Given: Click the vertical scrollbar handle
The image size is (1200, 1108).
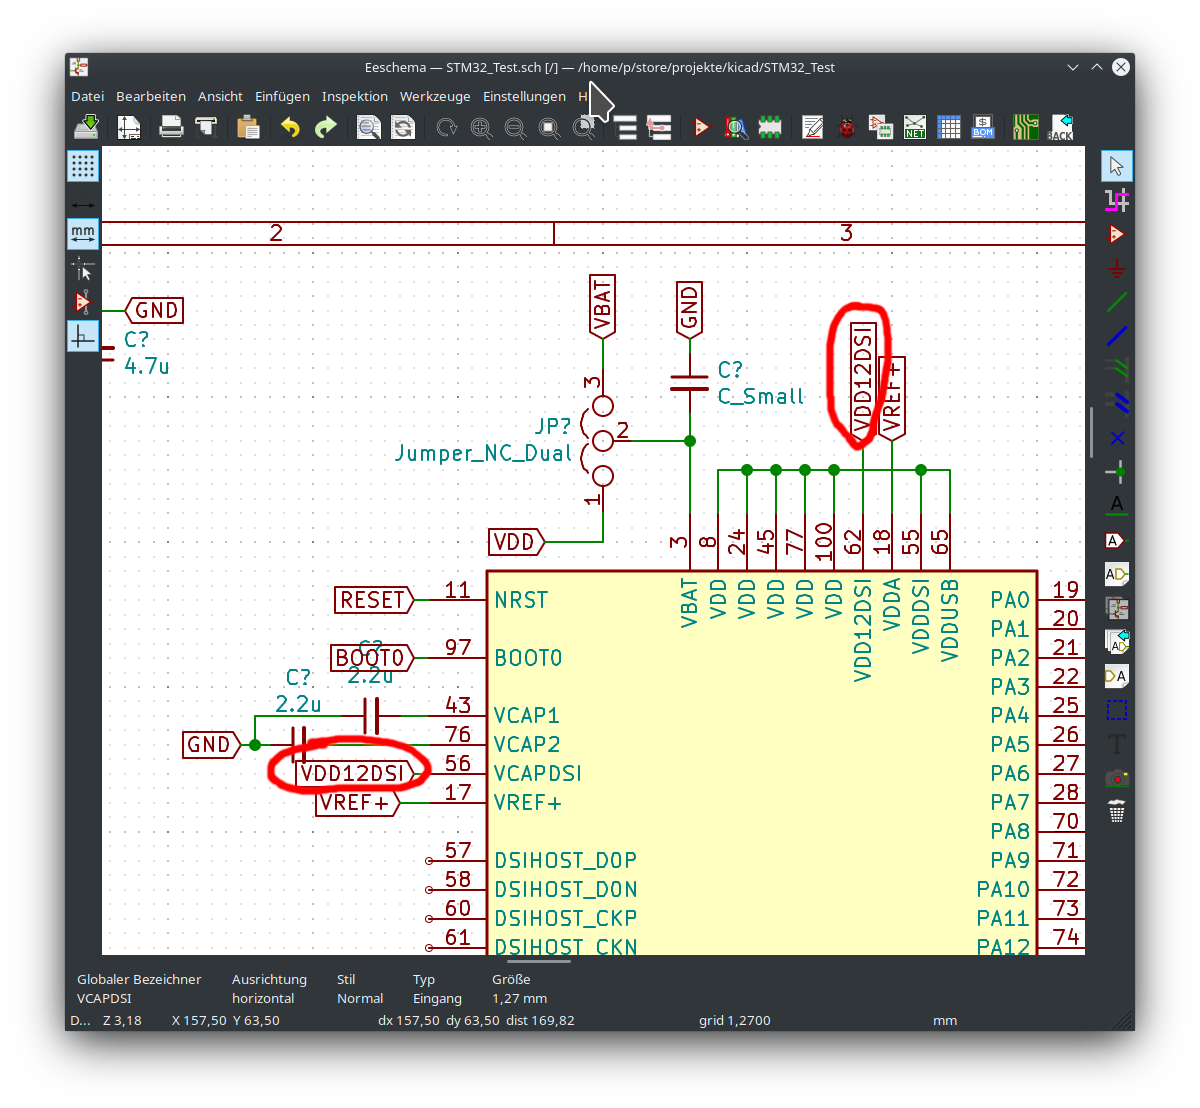Looking at the screenshot, I should (x=1092, y=433).
